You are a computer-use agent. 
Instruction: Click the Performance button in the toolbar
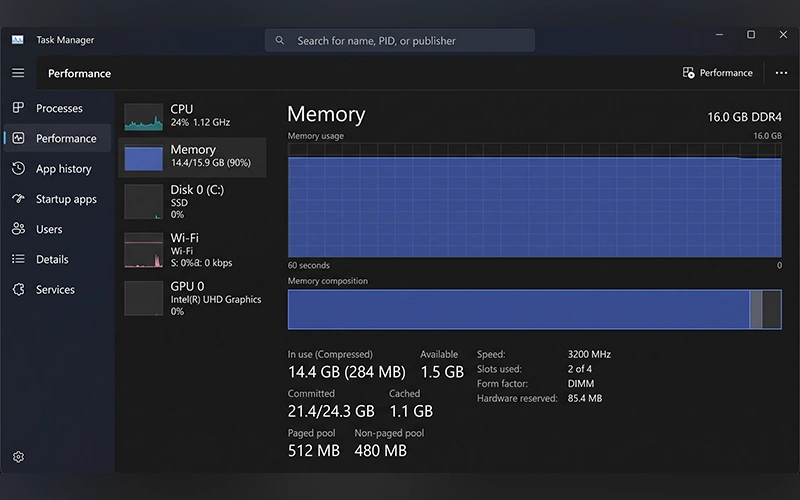coord(717,73)
